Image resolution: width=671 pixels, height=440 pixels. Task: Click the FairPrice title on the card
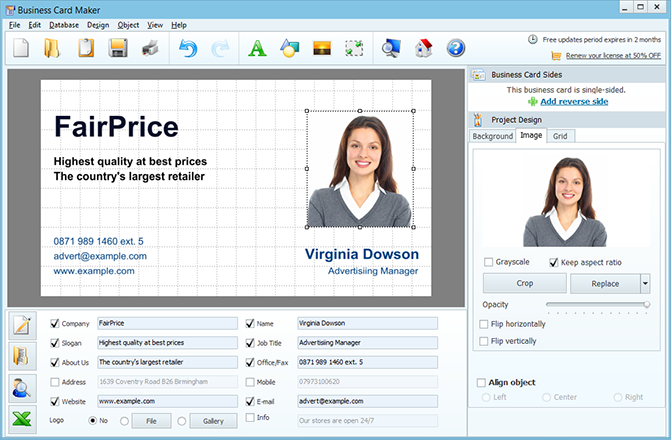[116, 127]
